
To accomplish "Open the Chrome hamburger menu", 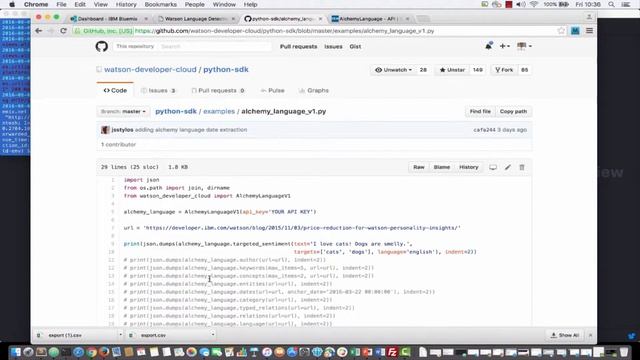I will pos(589,31).
